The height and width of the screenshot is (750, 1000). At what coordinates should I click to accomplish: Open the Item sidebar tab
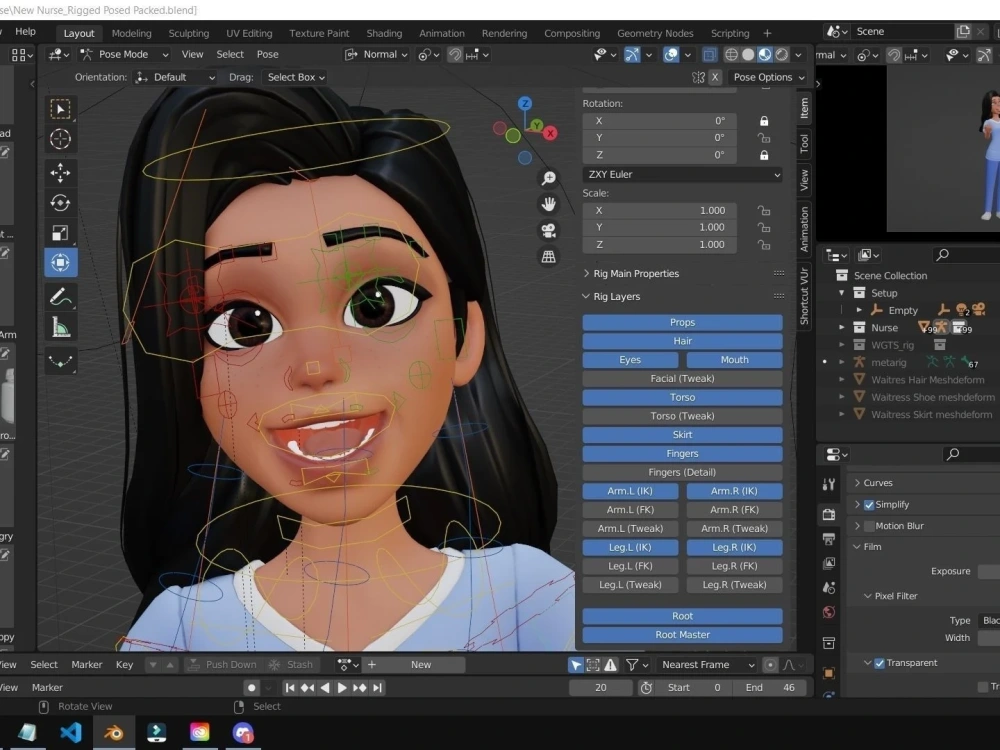[804, 108]
